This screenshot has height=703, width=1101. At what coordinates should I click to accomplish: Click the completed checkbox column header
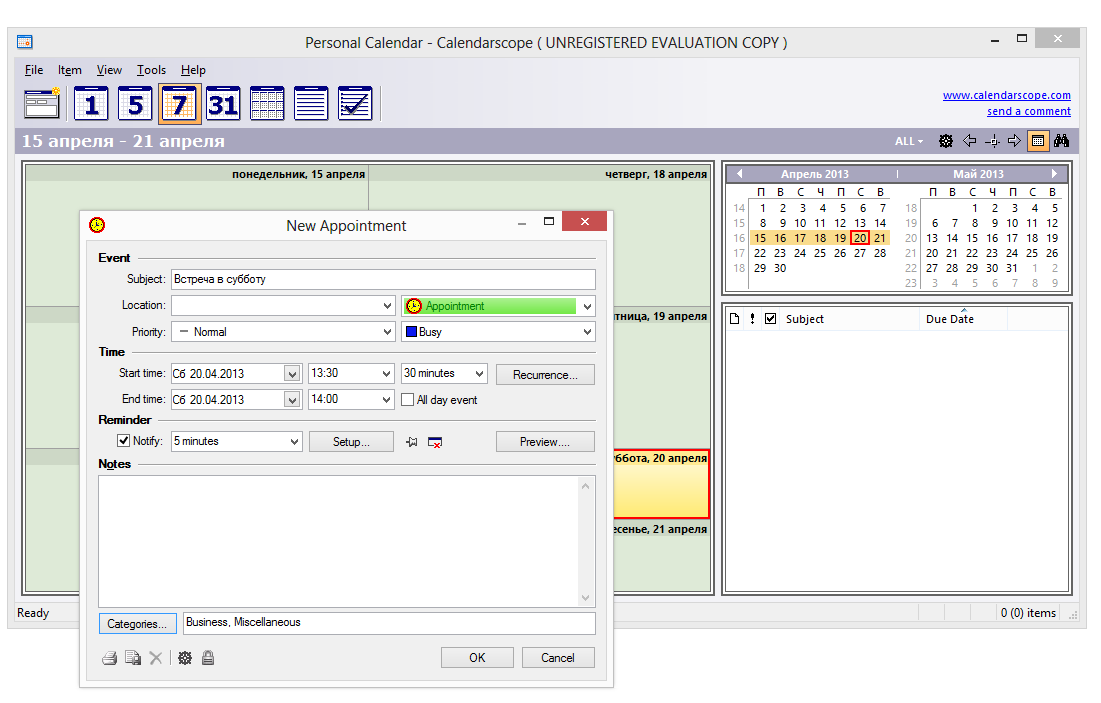[770, 319]
